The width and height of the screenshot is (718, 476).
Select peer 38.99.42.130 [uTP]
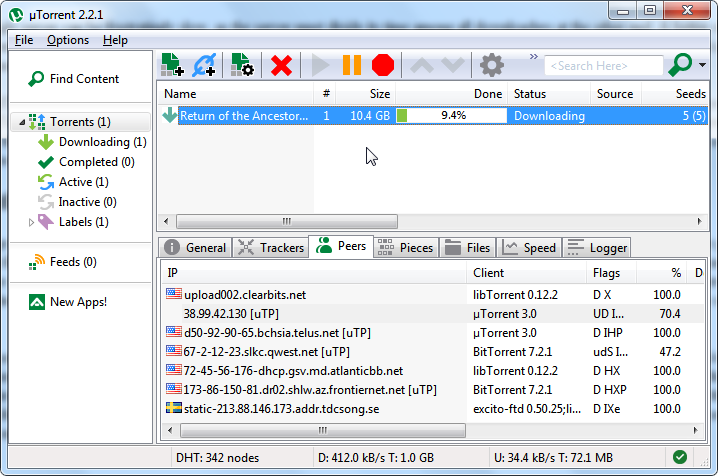433,314
